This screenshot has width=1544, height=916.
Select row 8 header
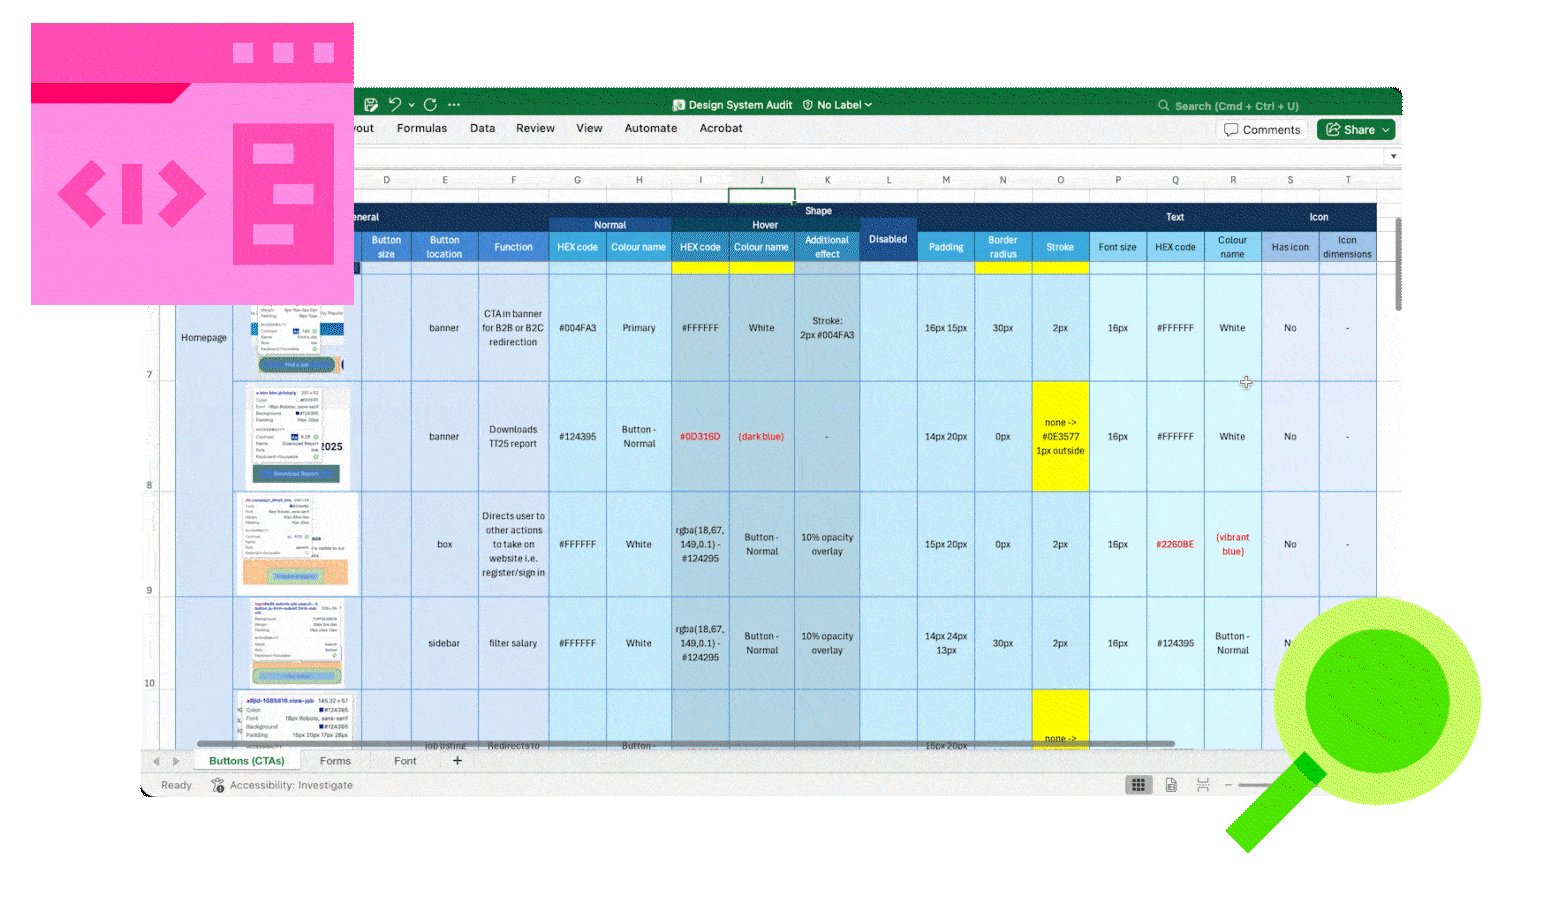click(148, 484)
